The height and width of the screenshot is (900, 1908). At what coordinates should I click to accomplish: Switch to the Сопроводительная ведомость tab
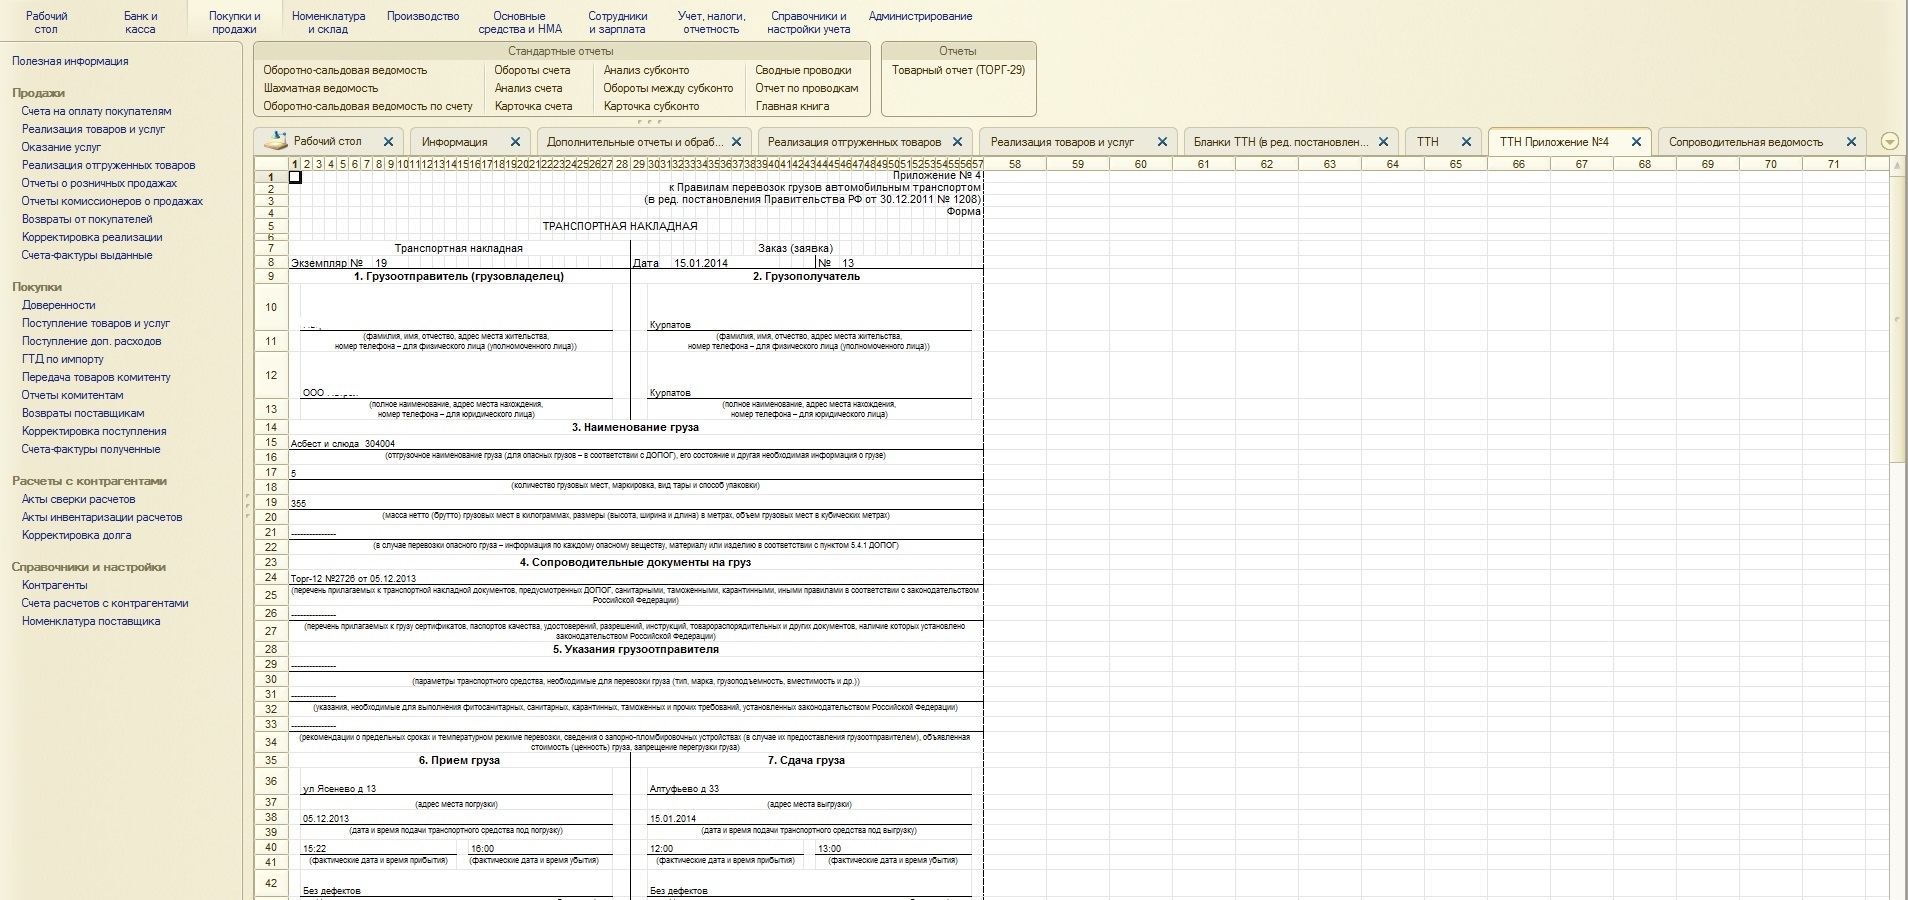click(1745, 142)
